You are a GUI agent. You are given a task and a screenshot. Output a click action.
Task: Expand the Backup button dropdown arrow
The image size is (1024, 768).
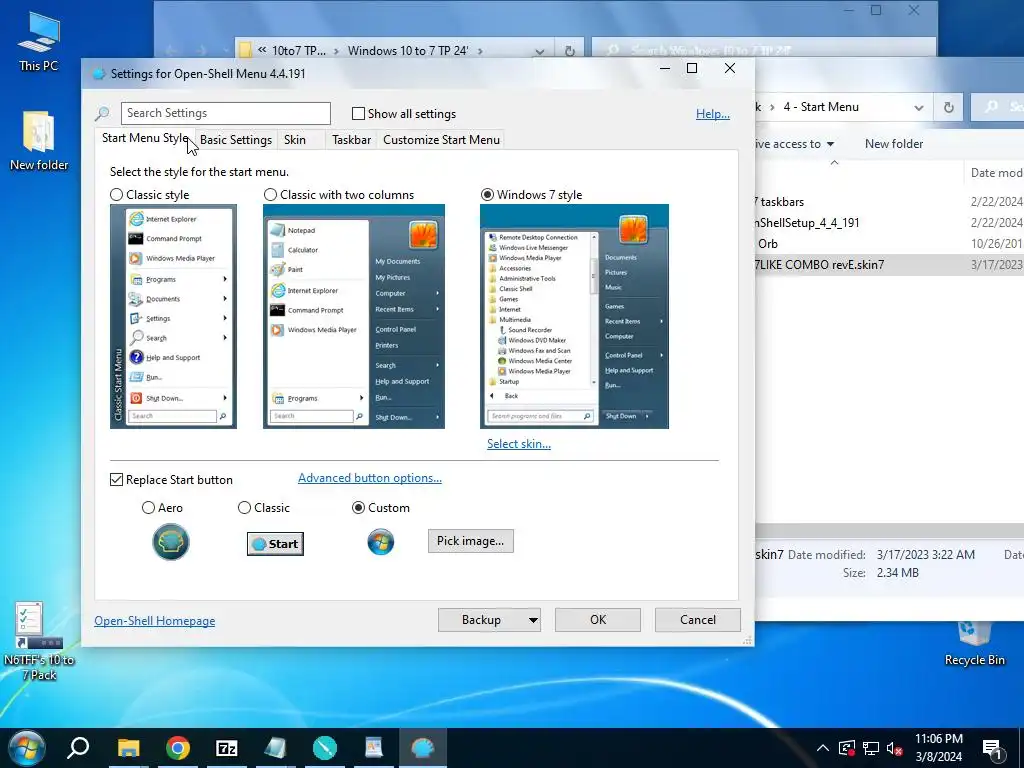click(x=533, y=620)
